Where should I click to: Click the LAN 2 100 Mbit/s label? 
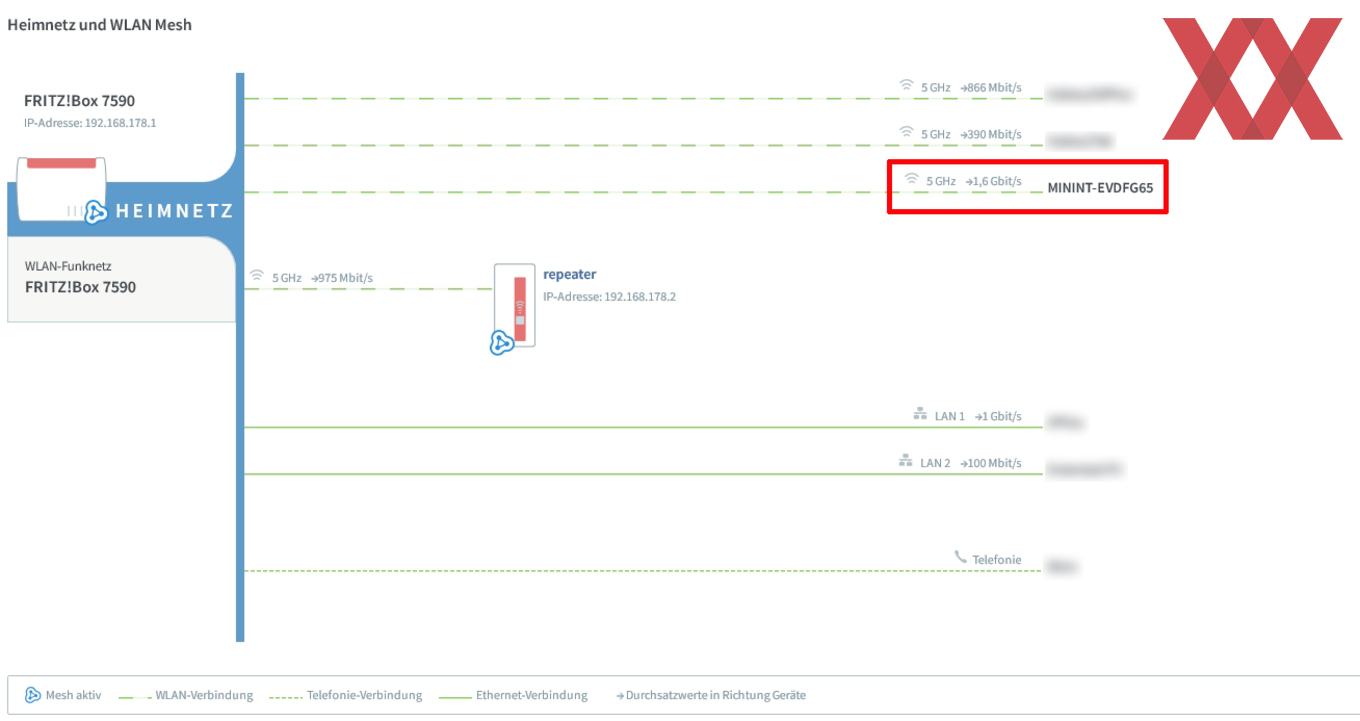tap(971, 463)
